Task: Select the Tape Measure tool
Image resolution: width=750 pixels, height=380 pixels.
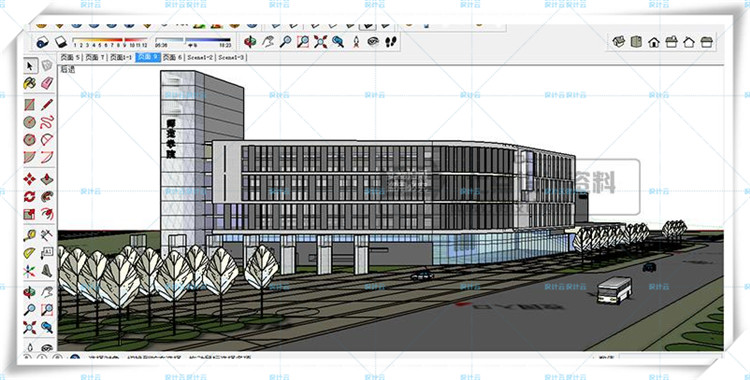Action: point(30,235)
